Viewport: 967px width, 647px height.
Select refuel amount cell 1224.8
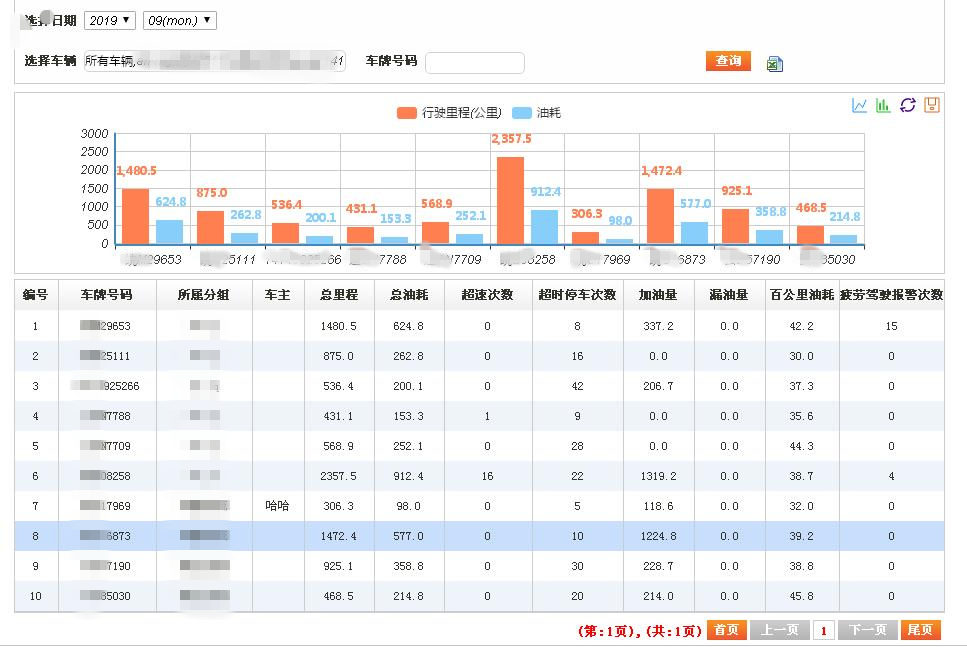coord(658,536)
